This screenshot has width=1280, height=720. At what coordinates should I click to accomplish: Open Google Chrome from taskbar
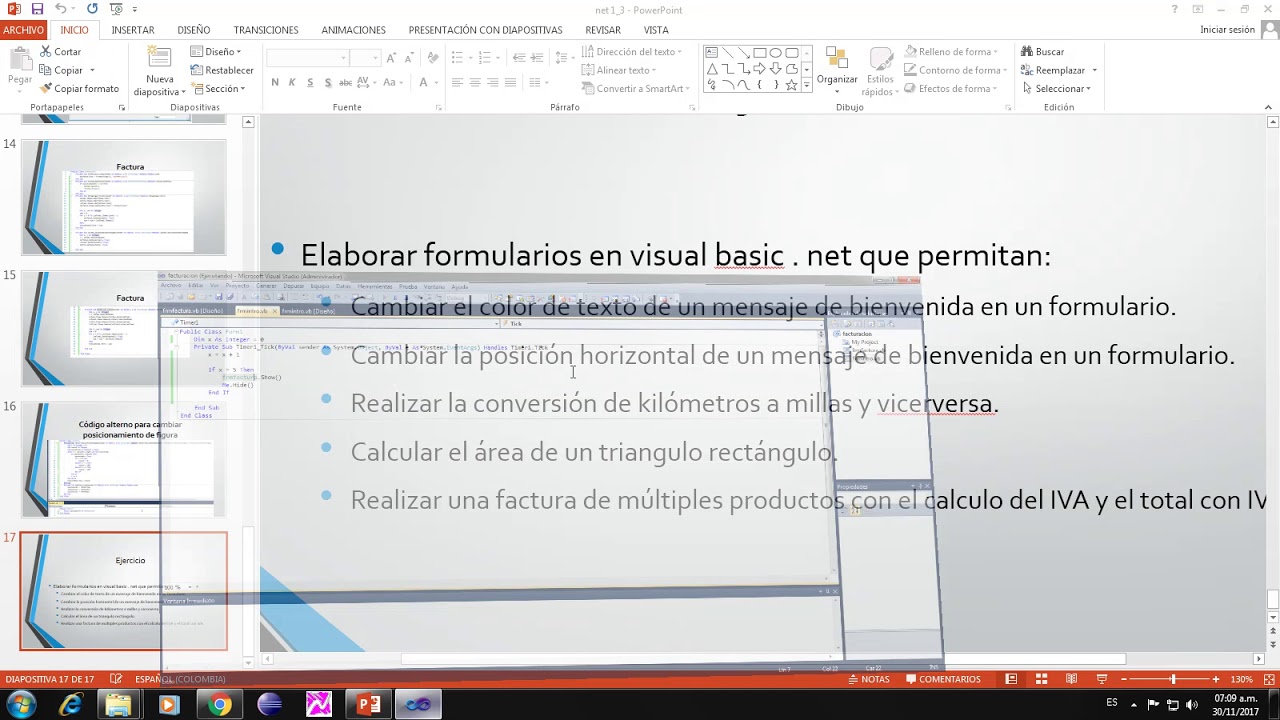click(x=219, y=705)
